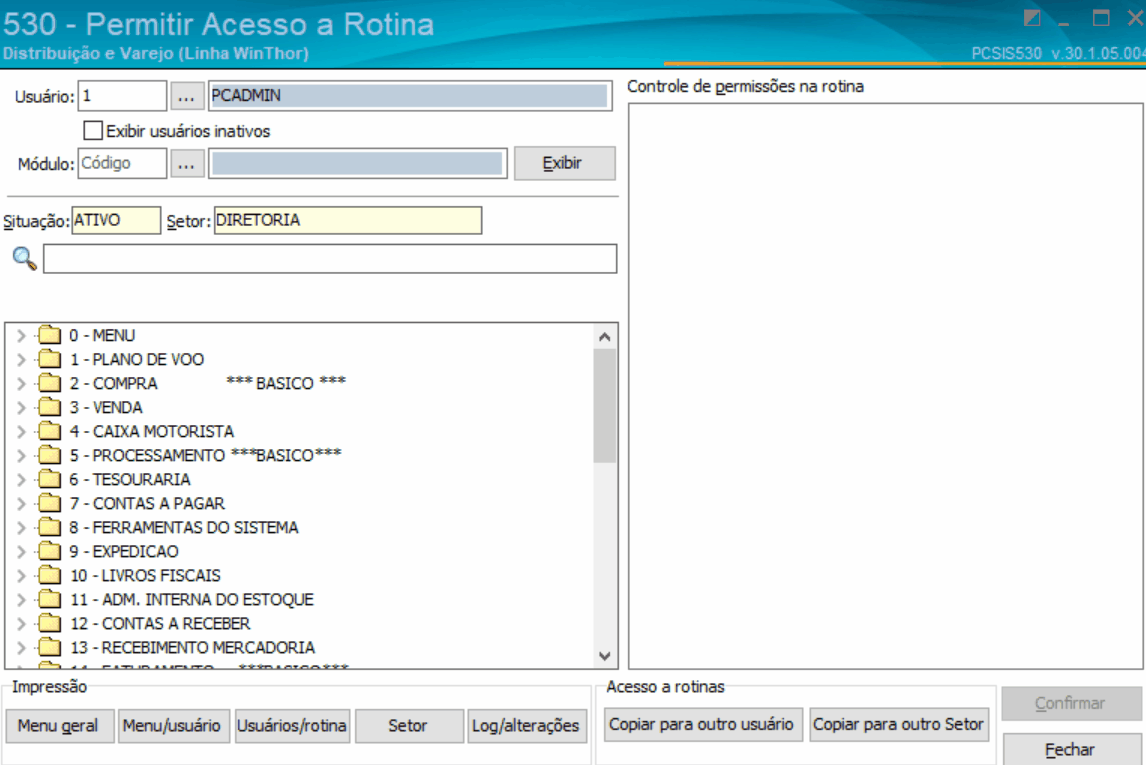Click the Módulo Código input field
This screenshot has height=765, width=1146.
(x=122, y=163)
